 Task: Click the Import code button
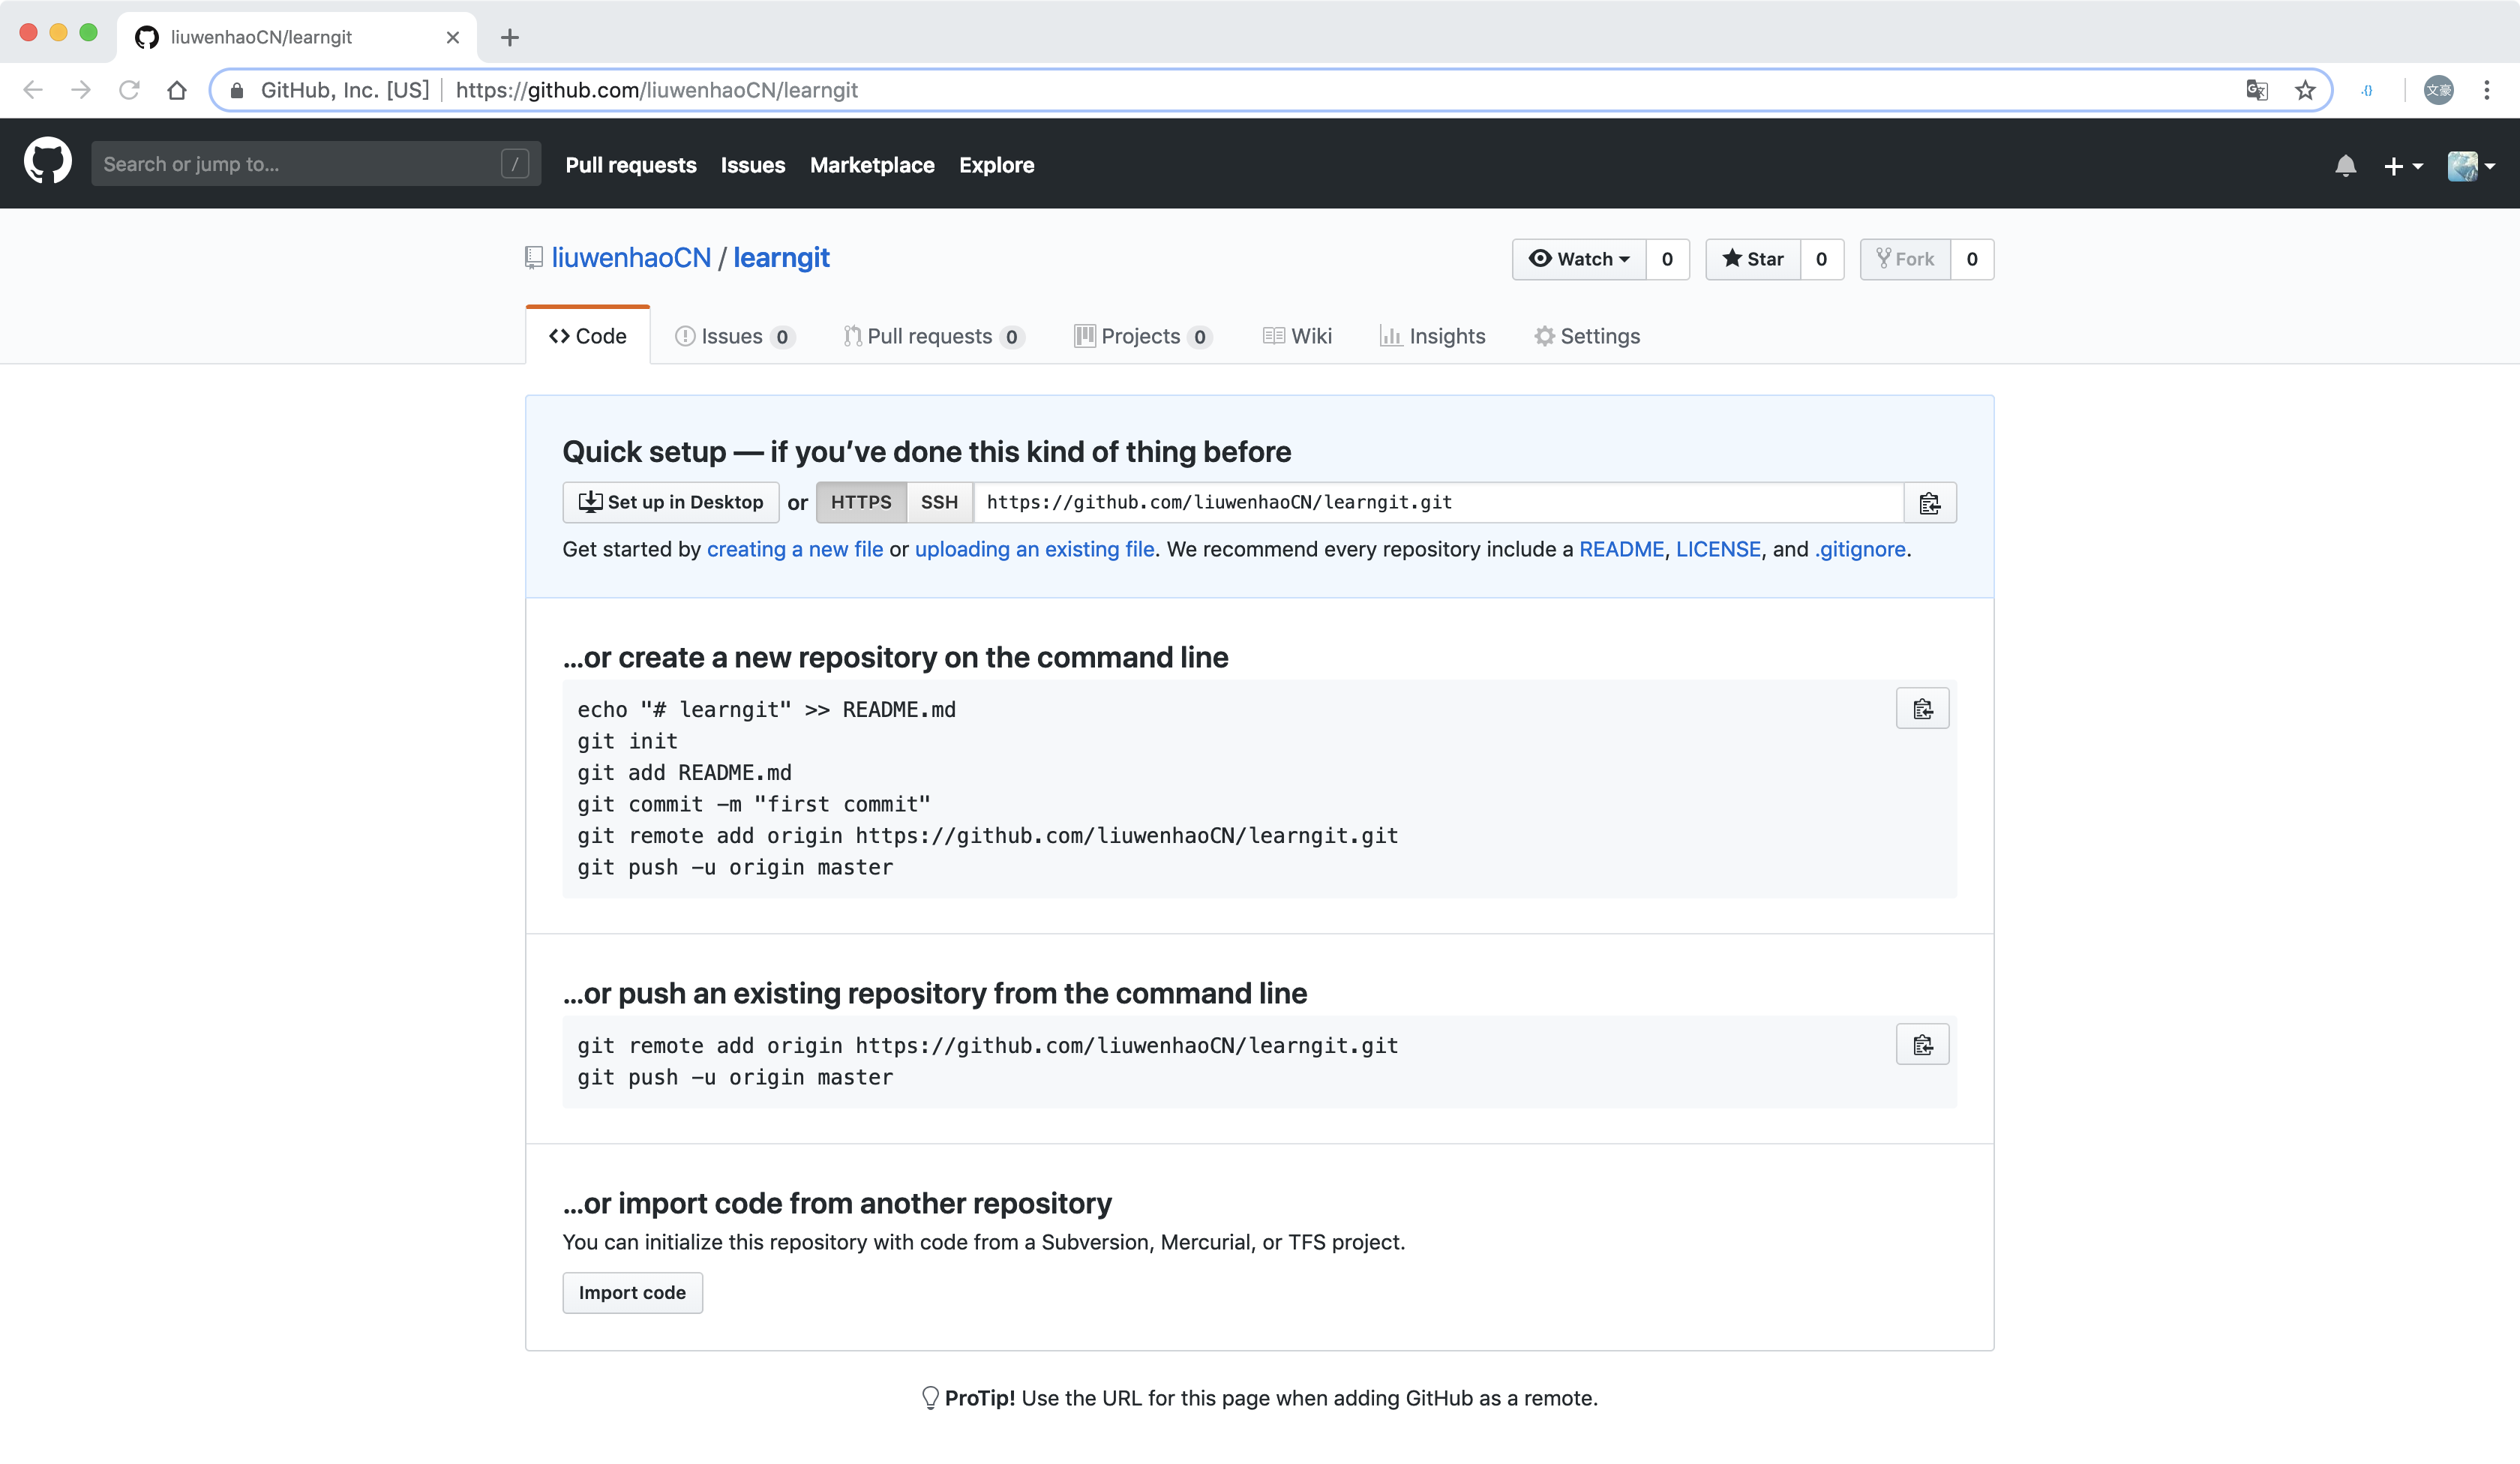point(632,1292)
